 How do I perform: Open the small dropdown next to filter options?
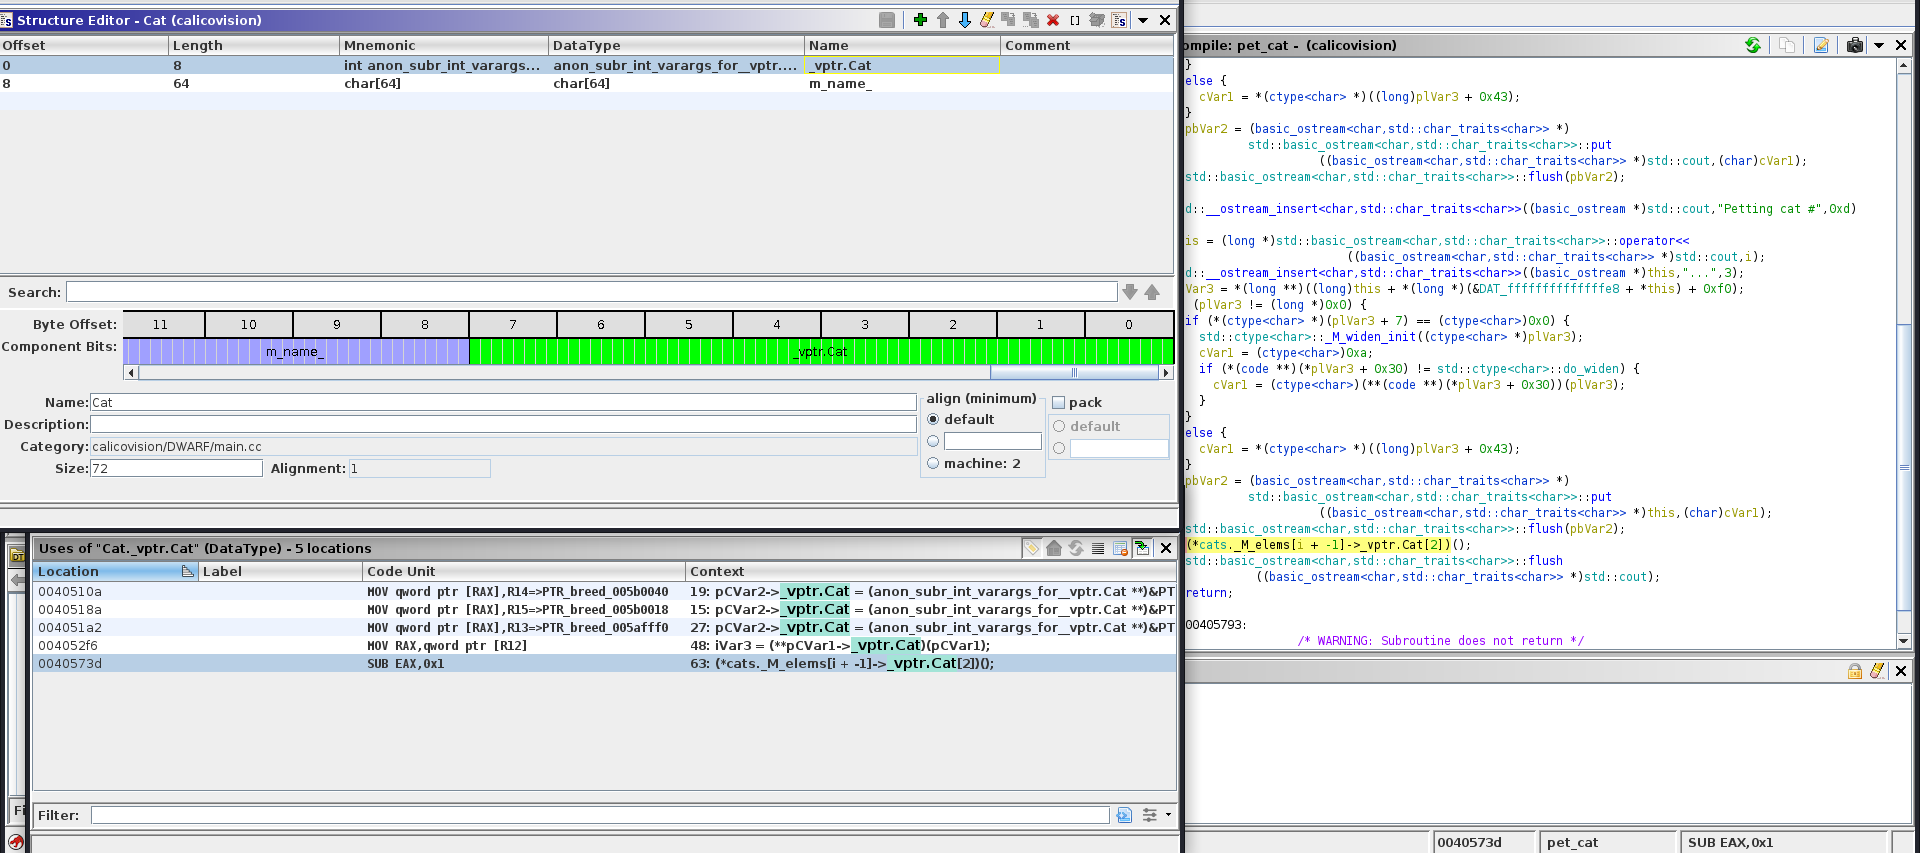point(1168,815)
